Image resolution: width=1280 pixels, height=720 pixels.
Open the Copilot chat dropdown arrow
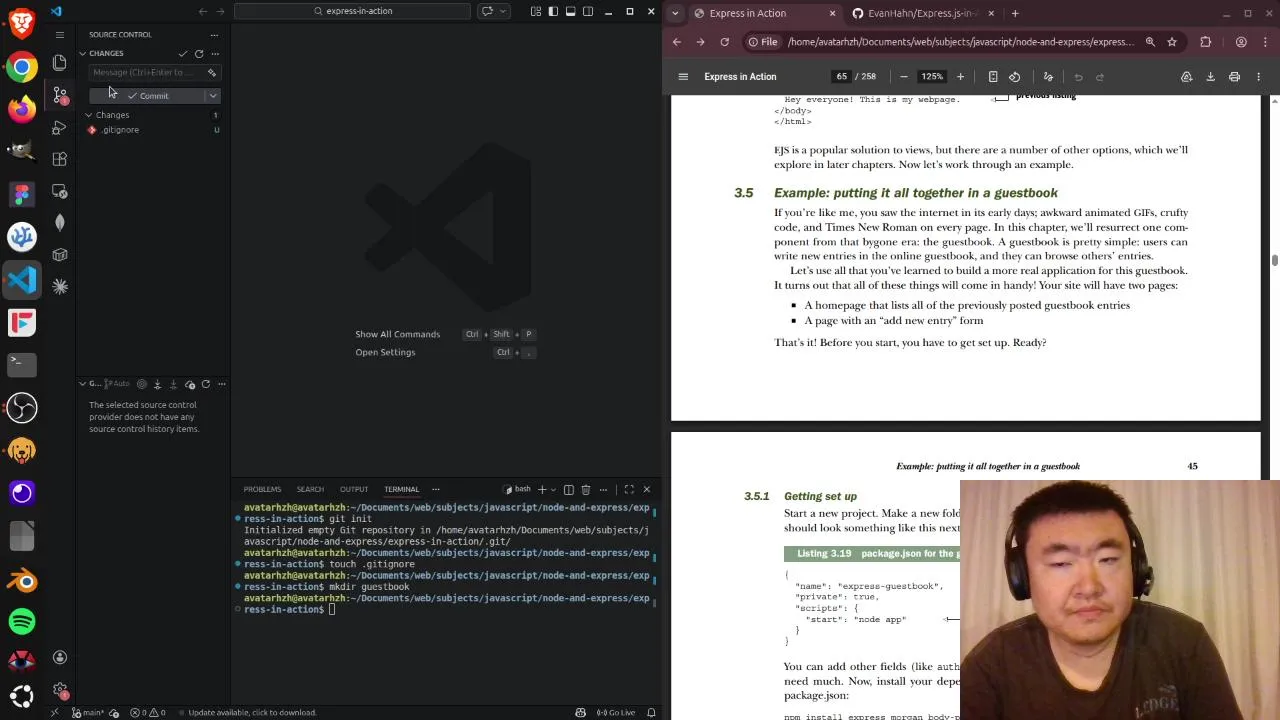tap(501, 11)
